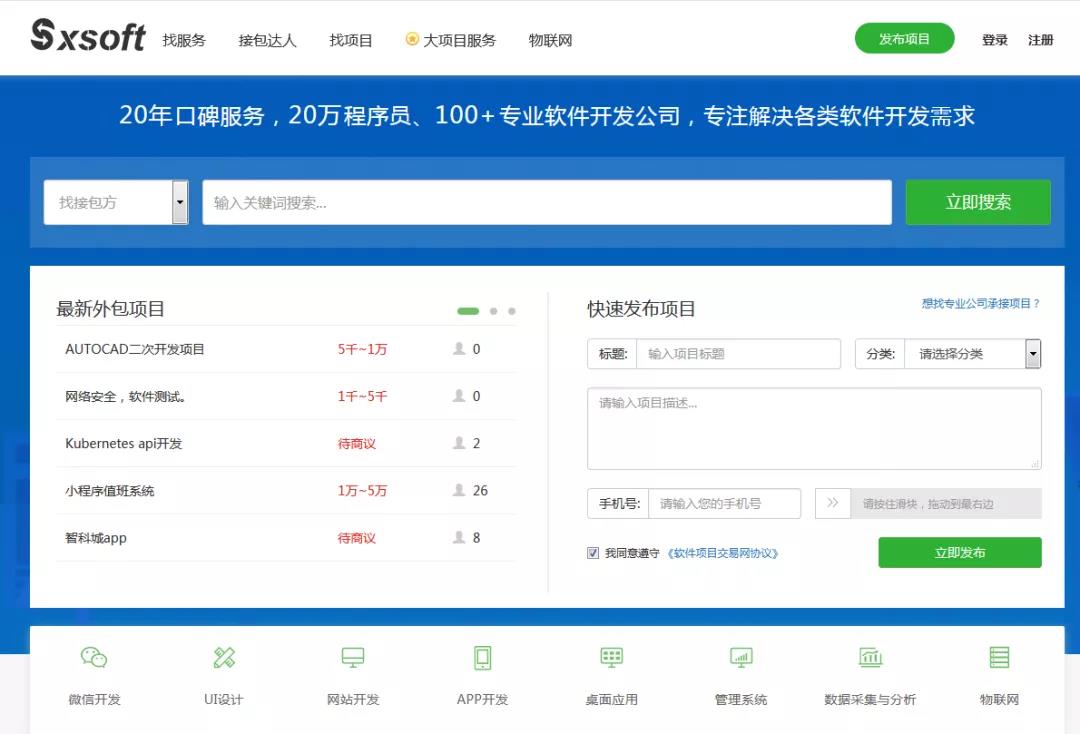Select the APP开发 phone icon
1080x734 pixels.
pos(481,658)
